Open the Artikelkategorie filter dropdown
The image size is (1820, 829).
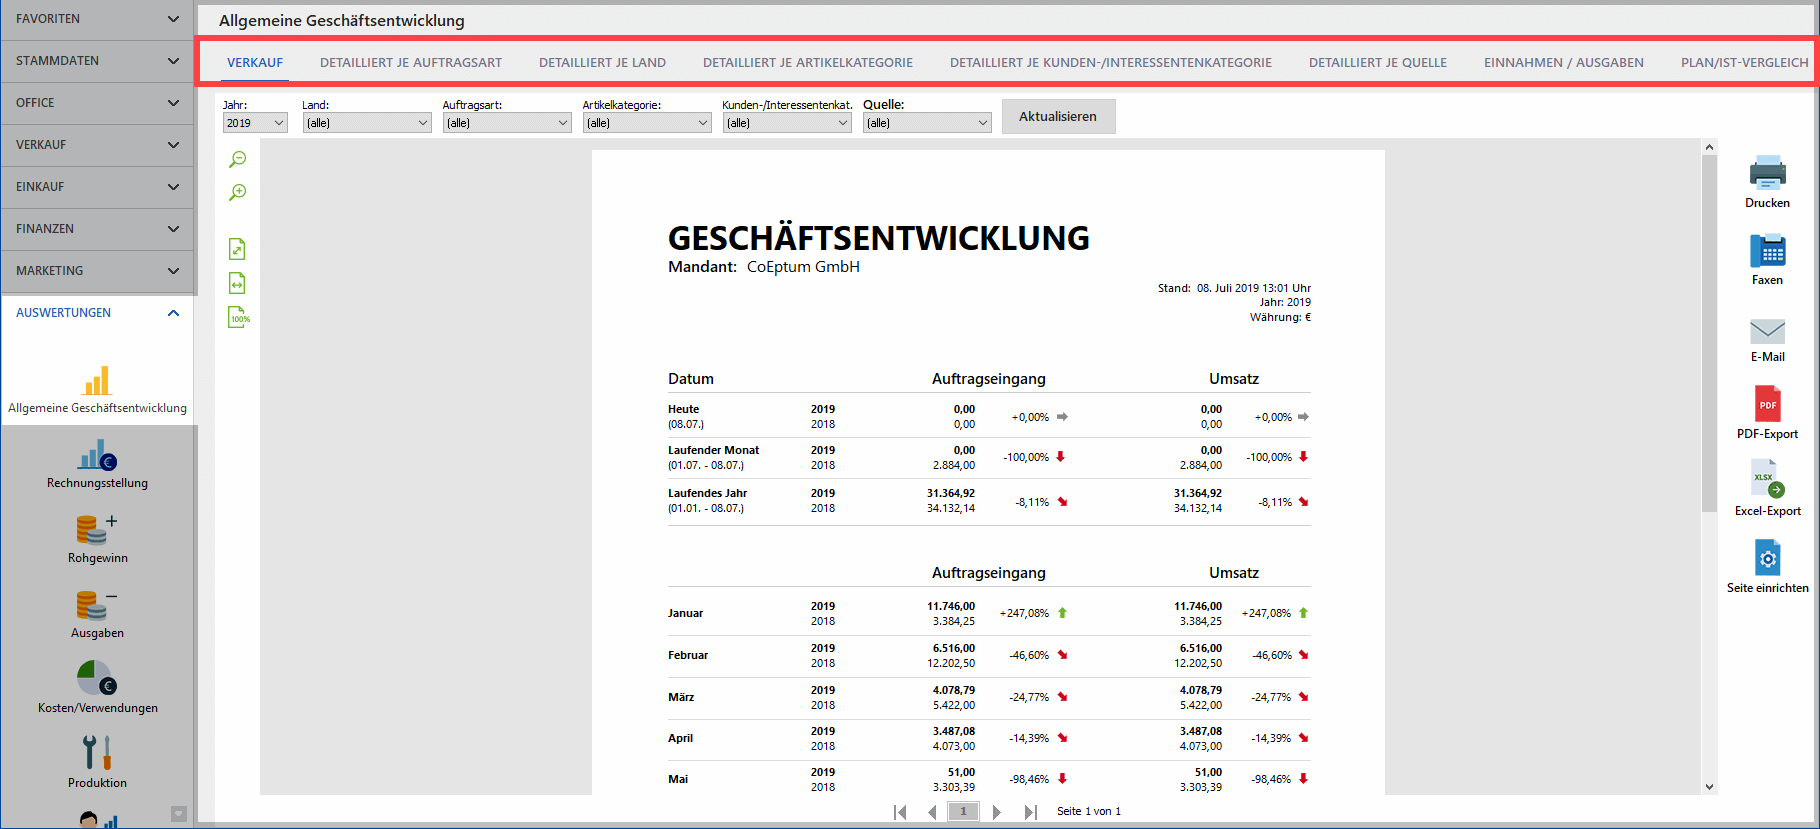click(x=647, y=123)
